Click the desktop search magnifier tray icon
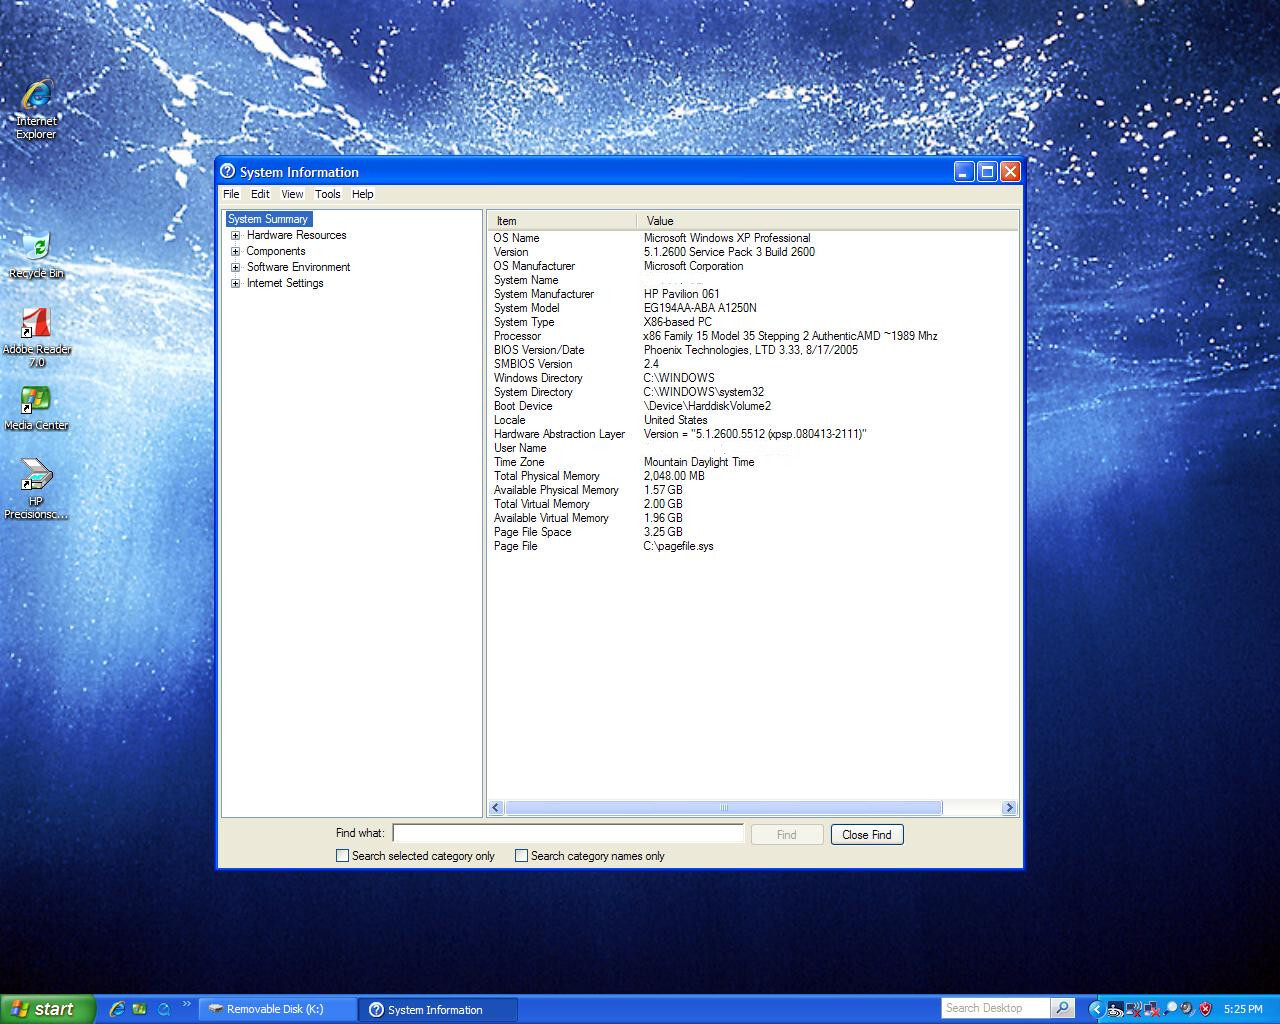Screen dimensions: 1280x1024 tap(1170, 1009)
